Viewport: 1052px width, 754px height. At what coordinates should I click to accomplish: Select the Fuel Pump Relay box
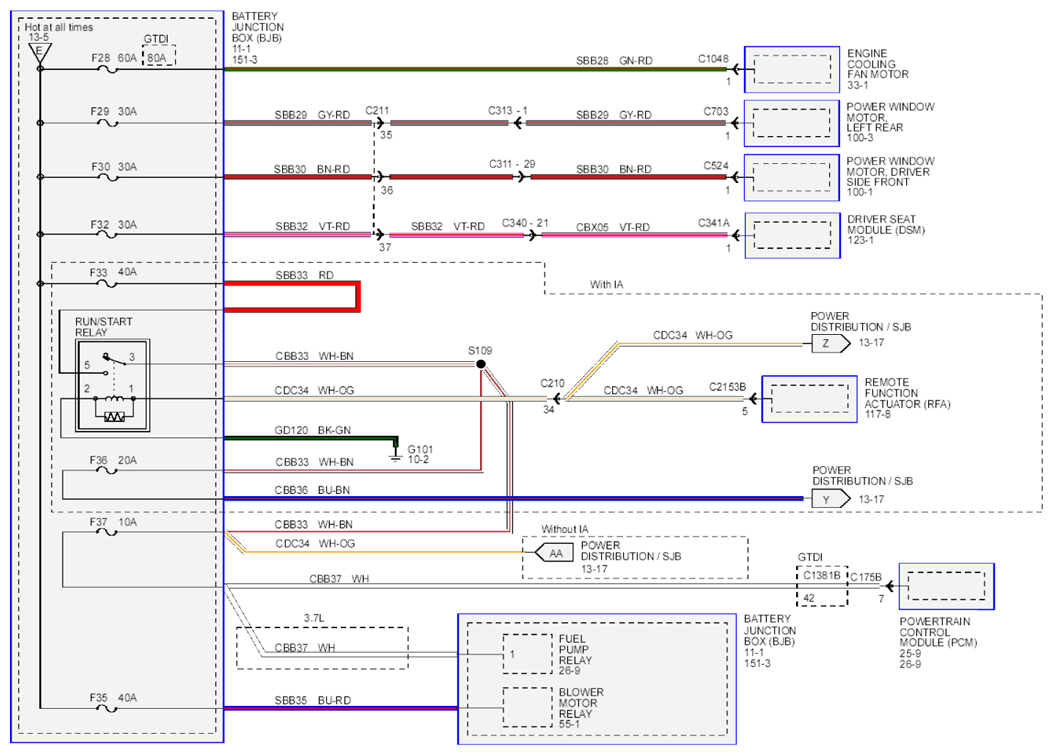(x=527, y=654)
